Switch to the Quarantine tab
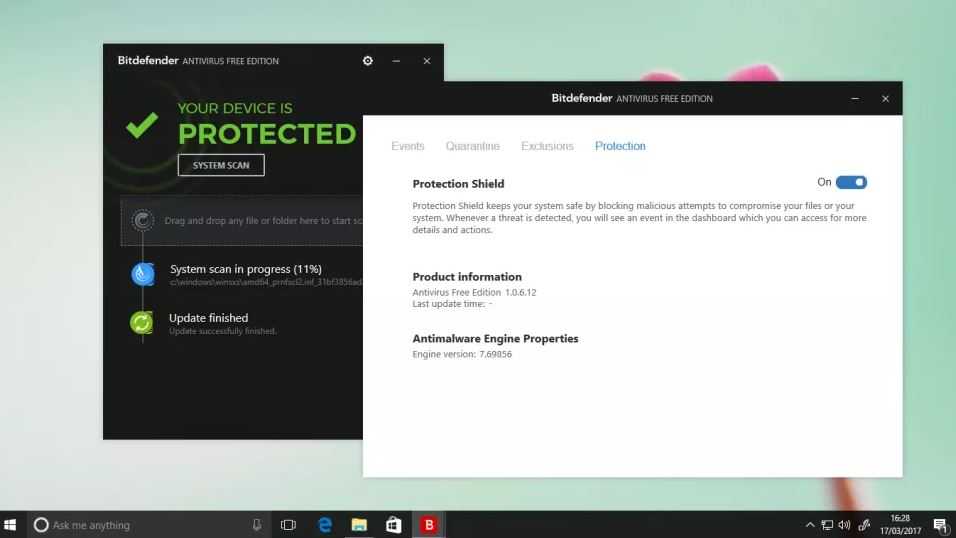This screenshot has height=538, width=956. click(473, 146)
